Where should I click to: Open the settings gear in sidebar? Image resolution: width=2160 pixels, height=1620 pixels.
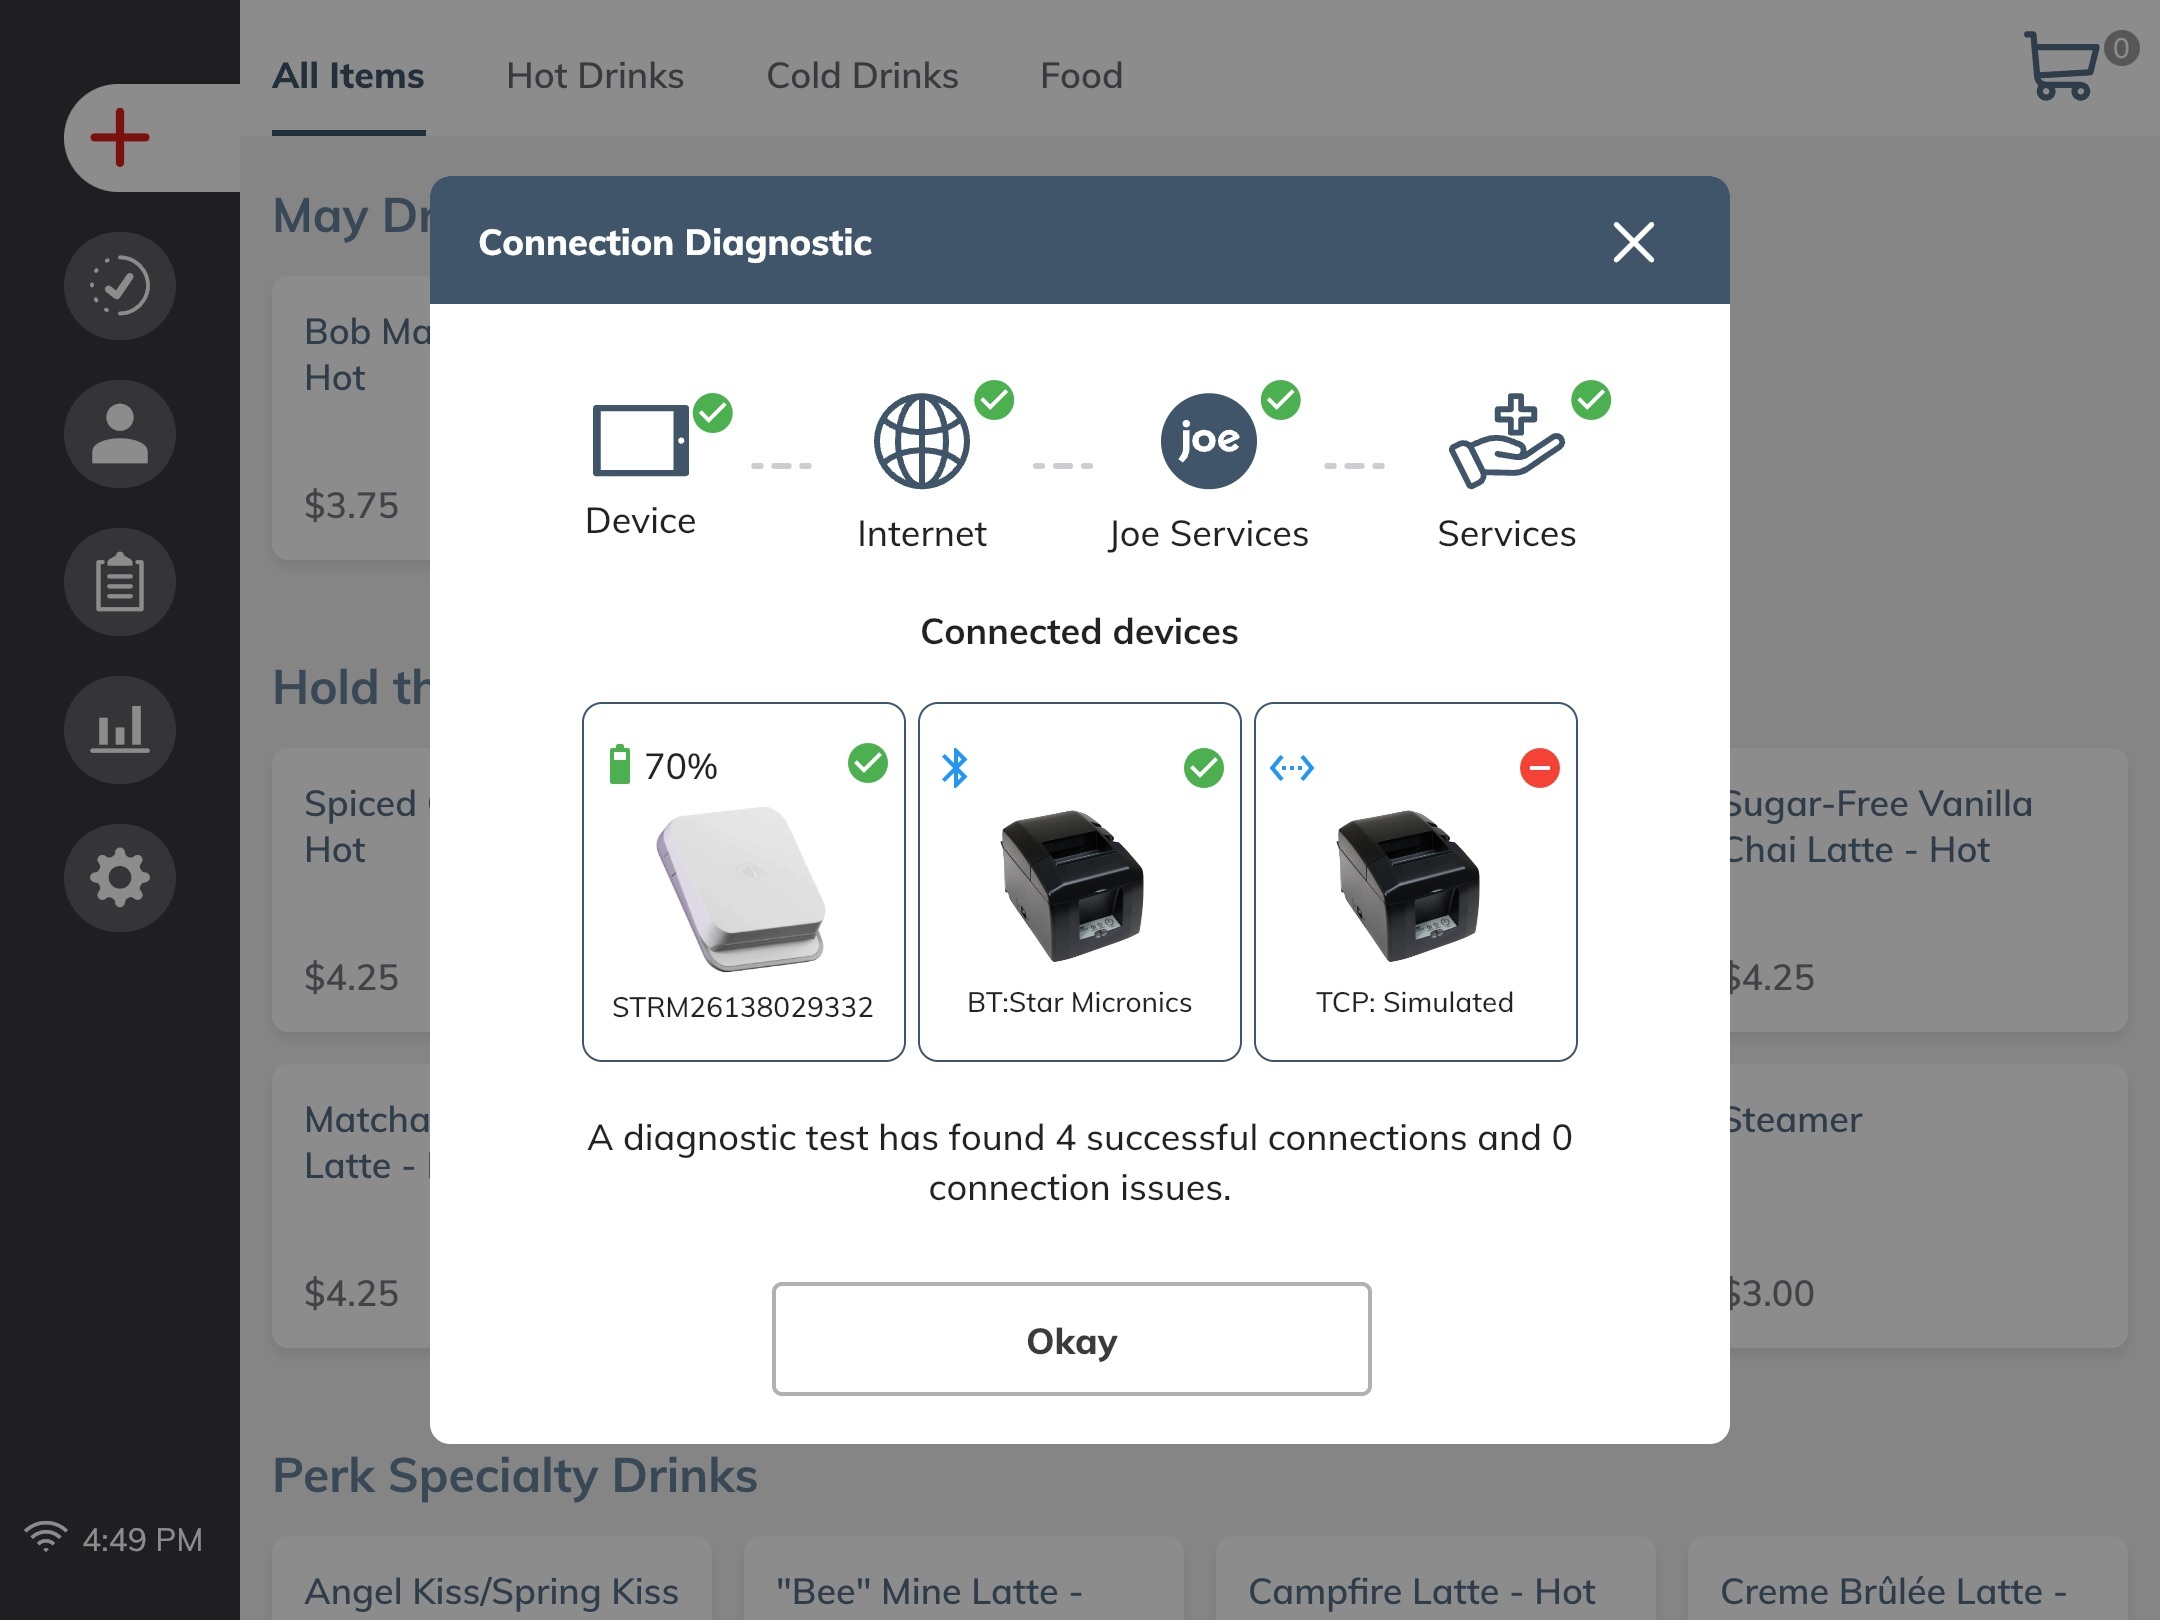tap(120, 878)
